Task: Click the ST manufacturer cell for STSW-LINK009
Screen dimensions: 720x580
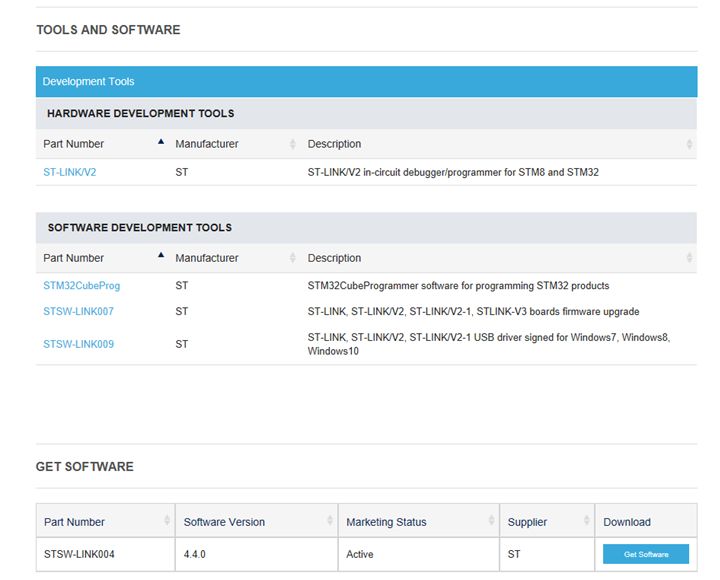Action: 181,344
